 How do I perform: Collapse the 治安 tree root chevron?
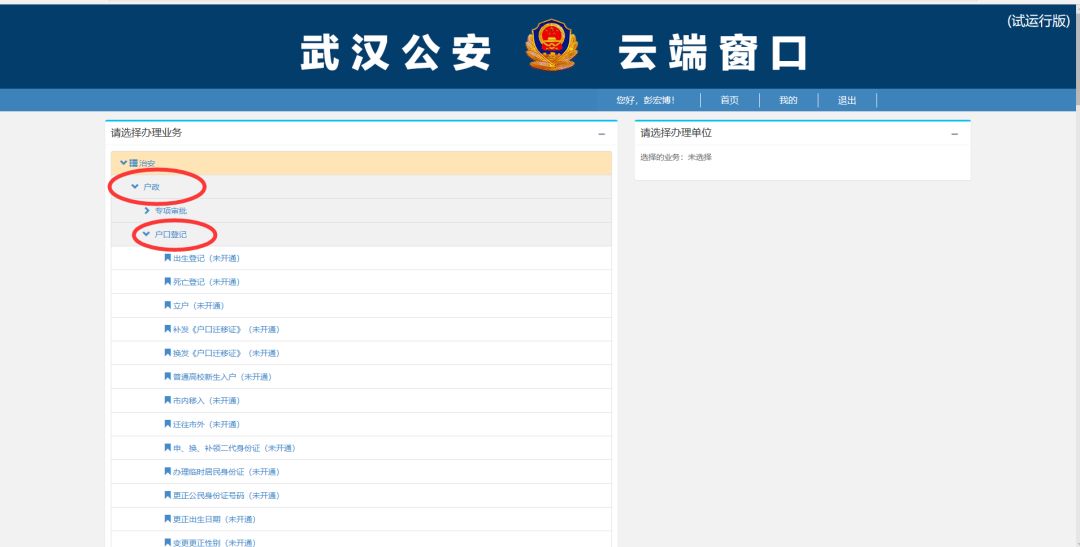(124, 163)
